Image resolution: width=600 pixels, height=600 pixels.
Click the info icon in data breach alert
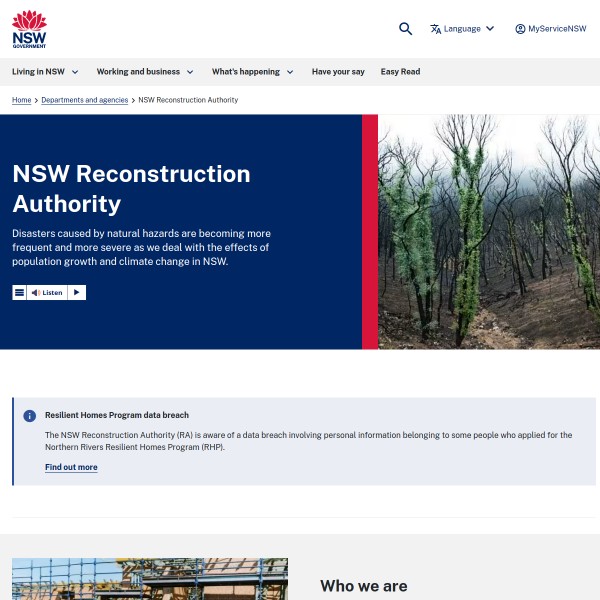tap(30, 415)
